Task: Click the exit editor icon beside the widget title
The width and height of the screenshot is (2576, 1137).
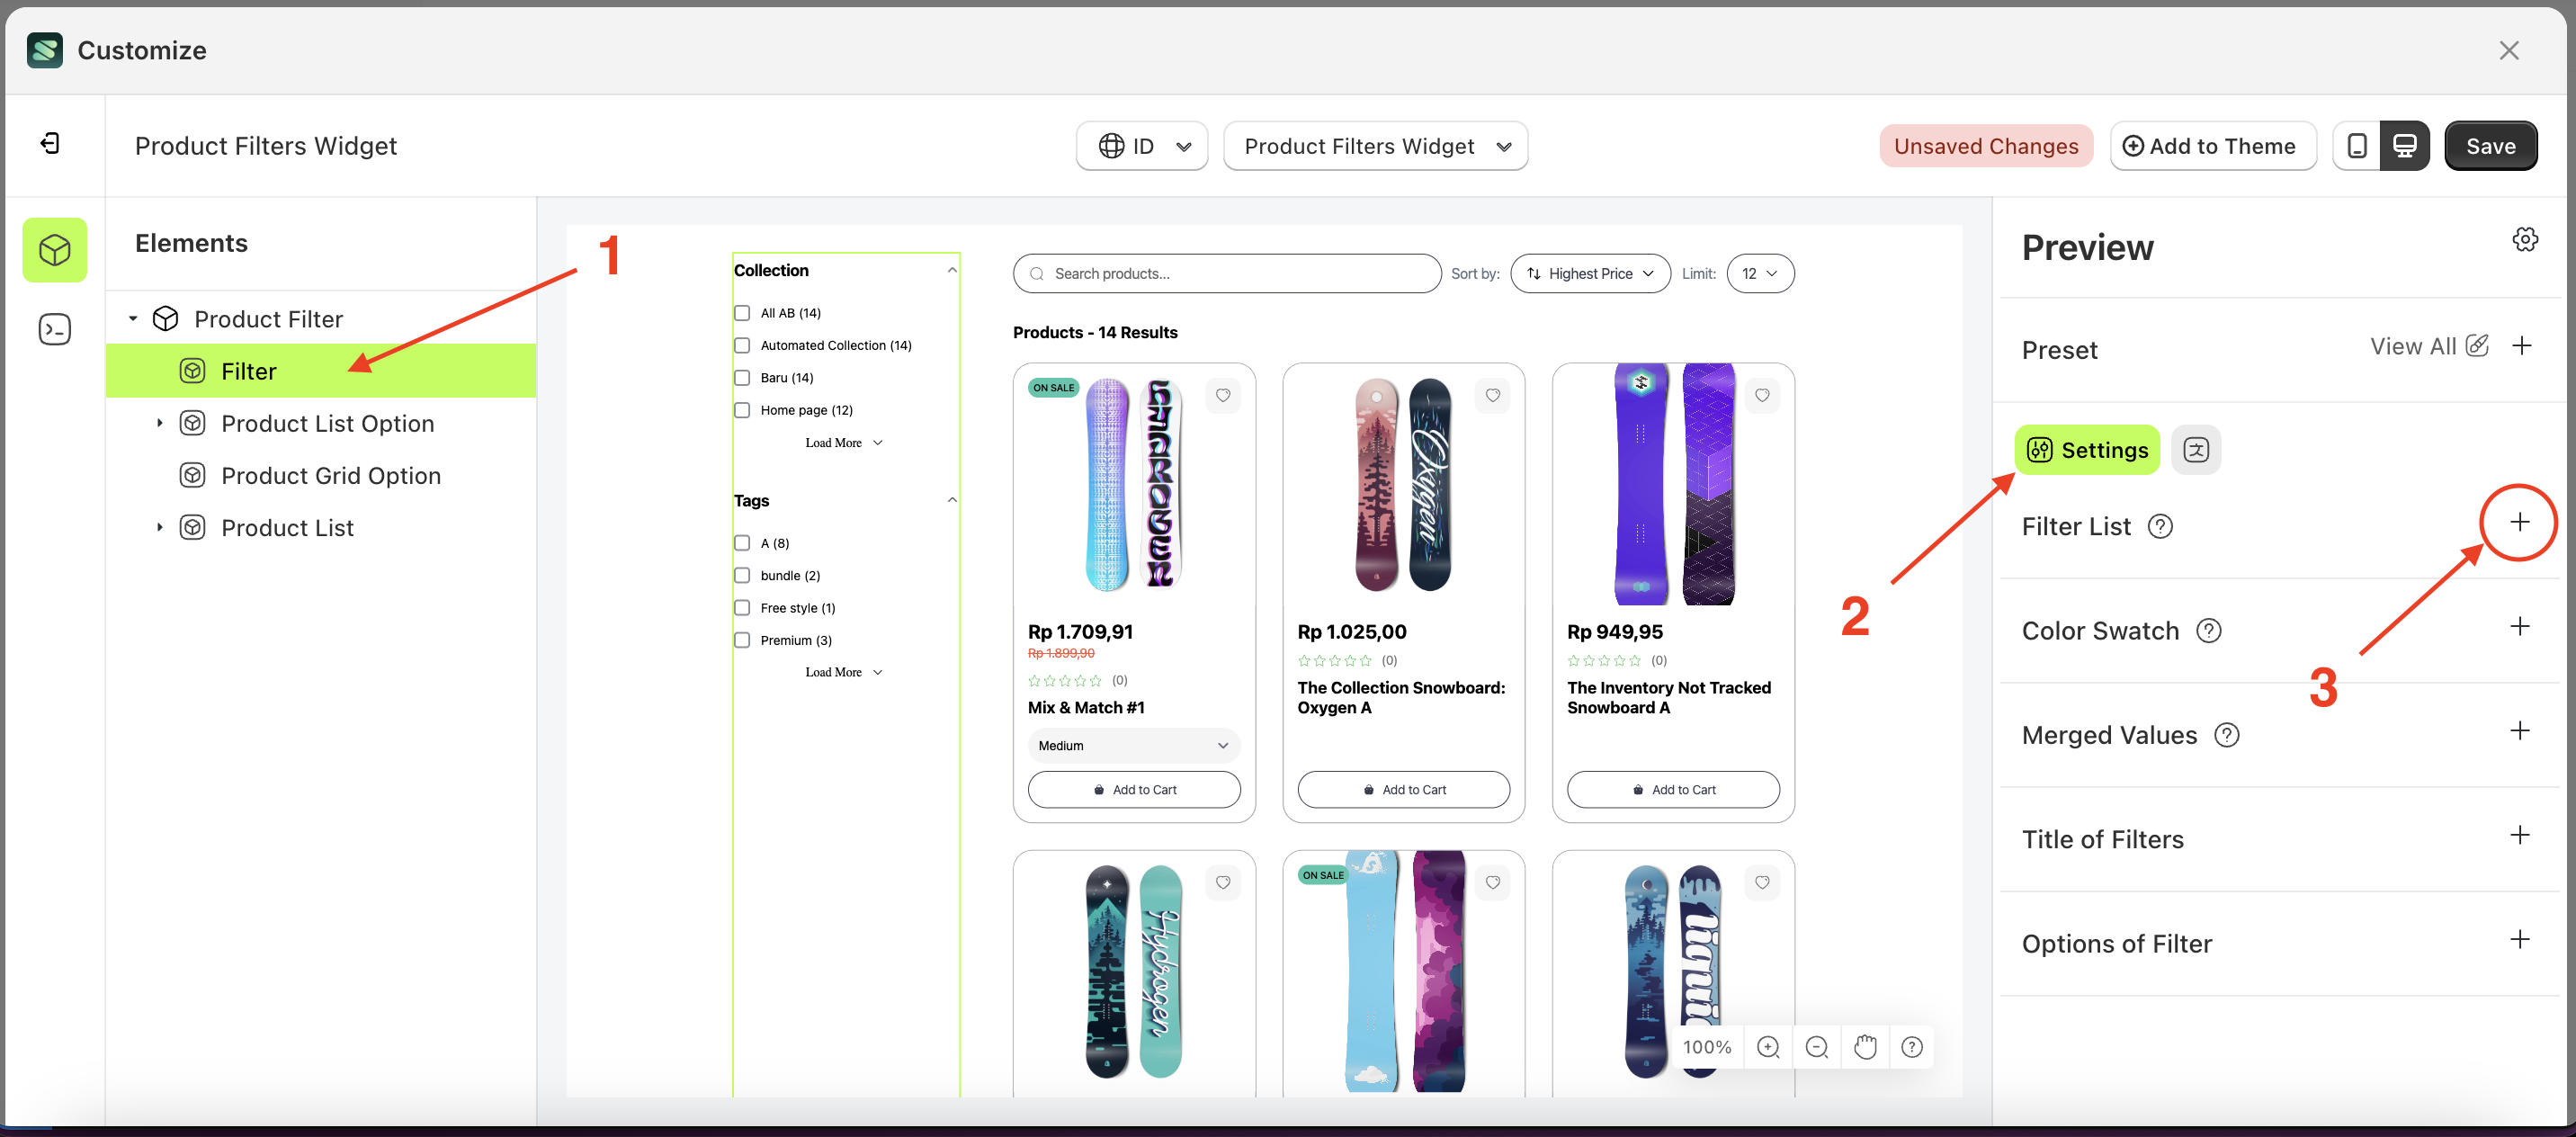Action: [49, 143]
